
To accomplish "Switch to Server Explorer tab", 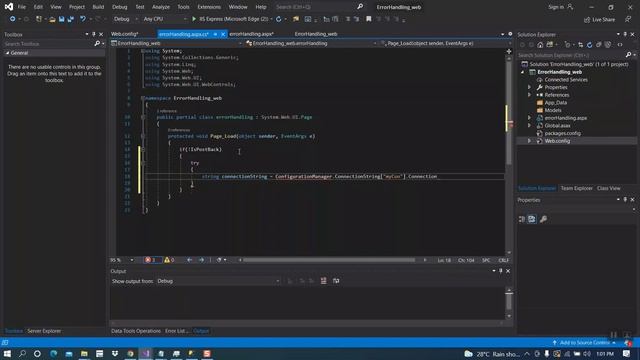I will tap(44, 331).
